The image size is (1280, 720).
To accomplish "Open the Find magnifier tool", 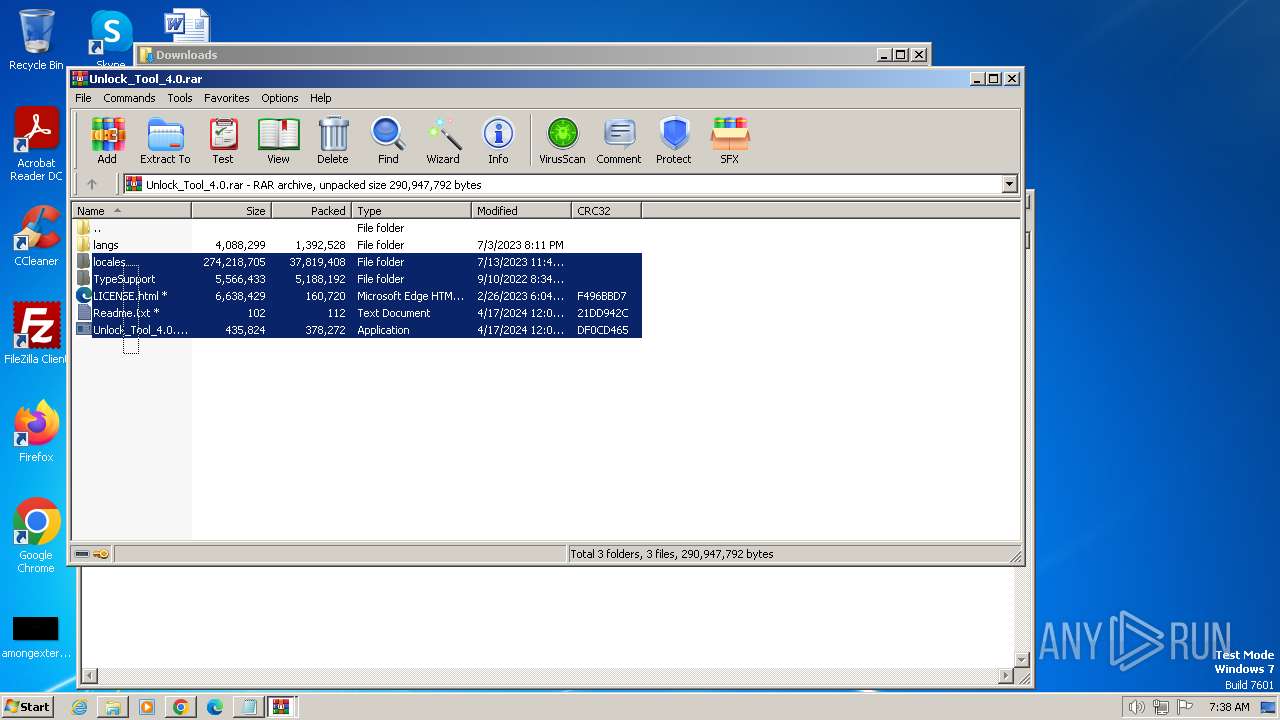I will click(x=388, y=141).
